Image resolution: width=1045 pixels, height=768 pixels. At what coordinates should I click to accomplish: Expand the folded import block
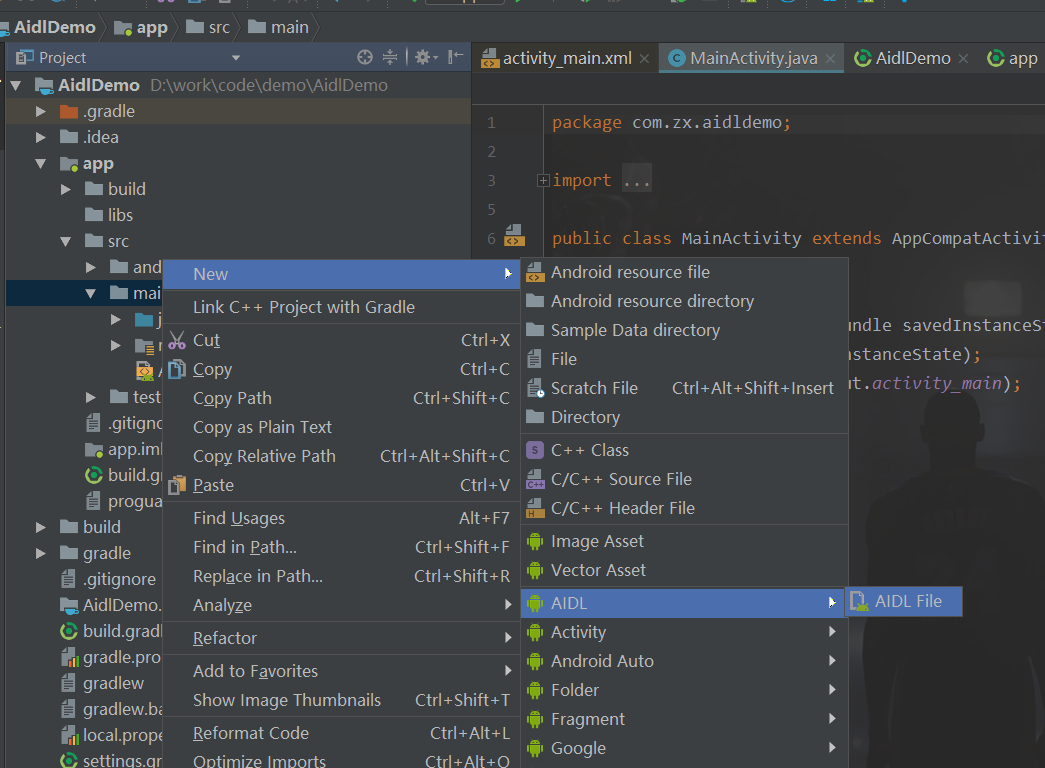pyautogui.click(x=543, y=180)
